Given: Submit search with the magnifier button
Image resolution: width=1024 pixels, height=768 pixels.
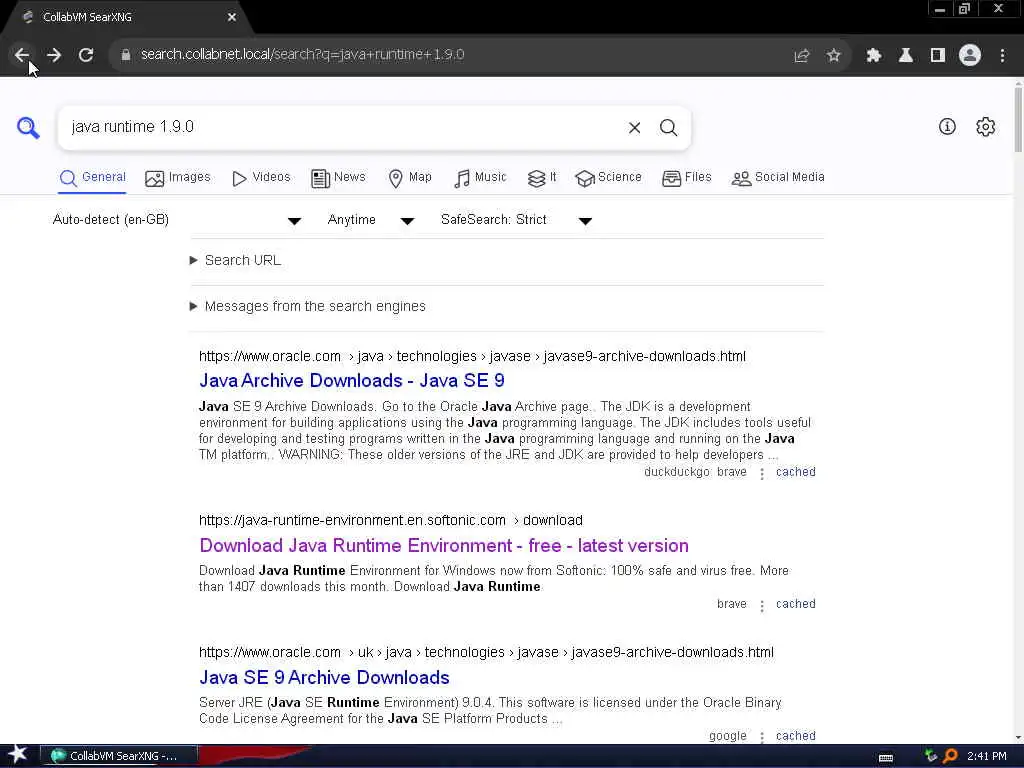Looking at the screenshot, I should tap(668, 128).
